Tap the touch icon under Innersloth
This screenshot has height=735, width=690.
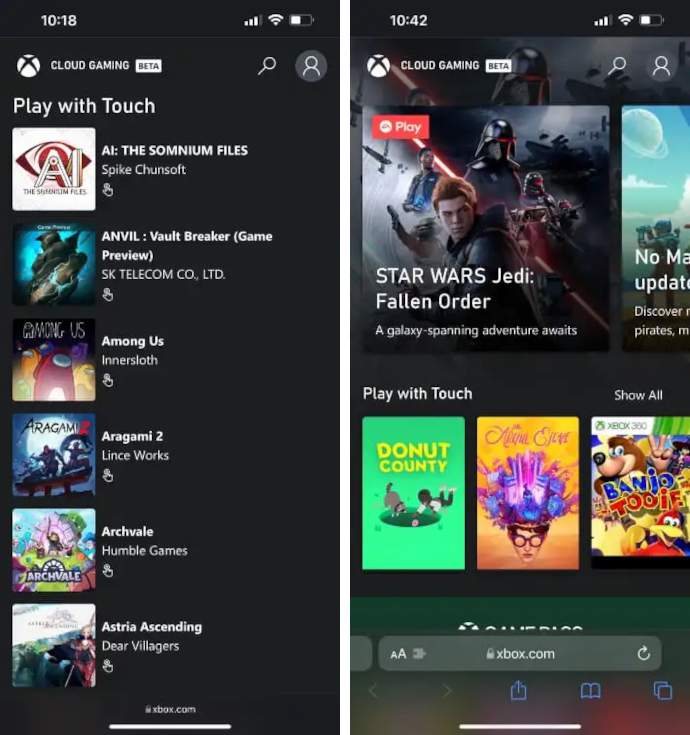coord(108,380)
